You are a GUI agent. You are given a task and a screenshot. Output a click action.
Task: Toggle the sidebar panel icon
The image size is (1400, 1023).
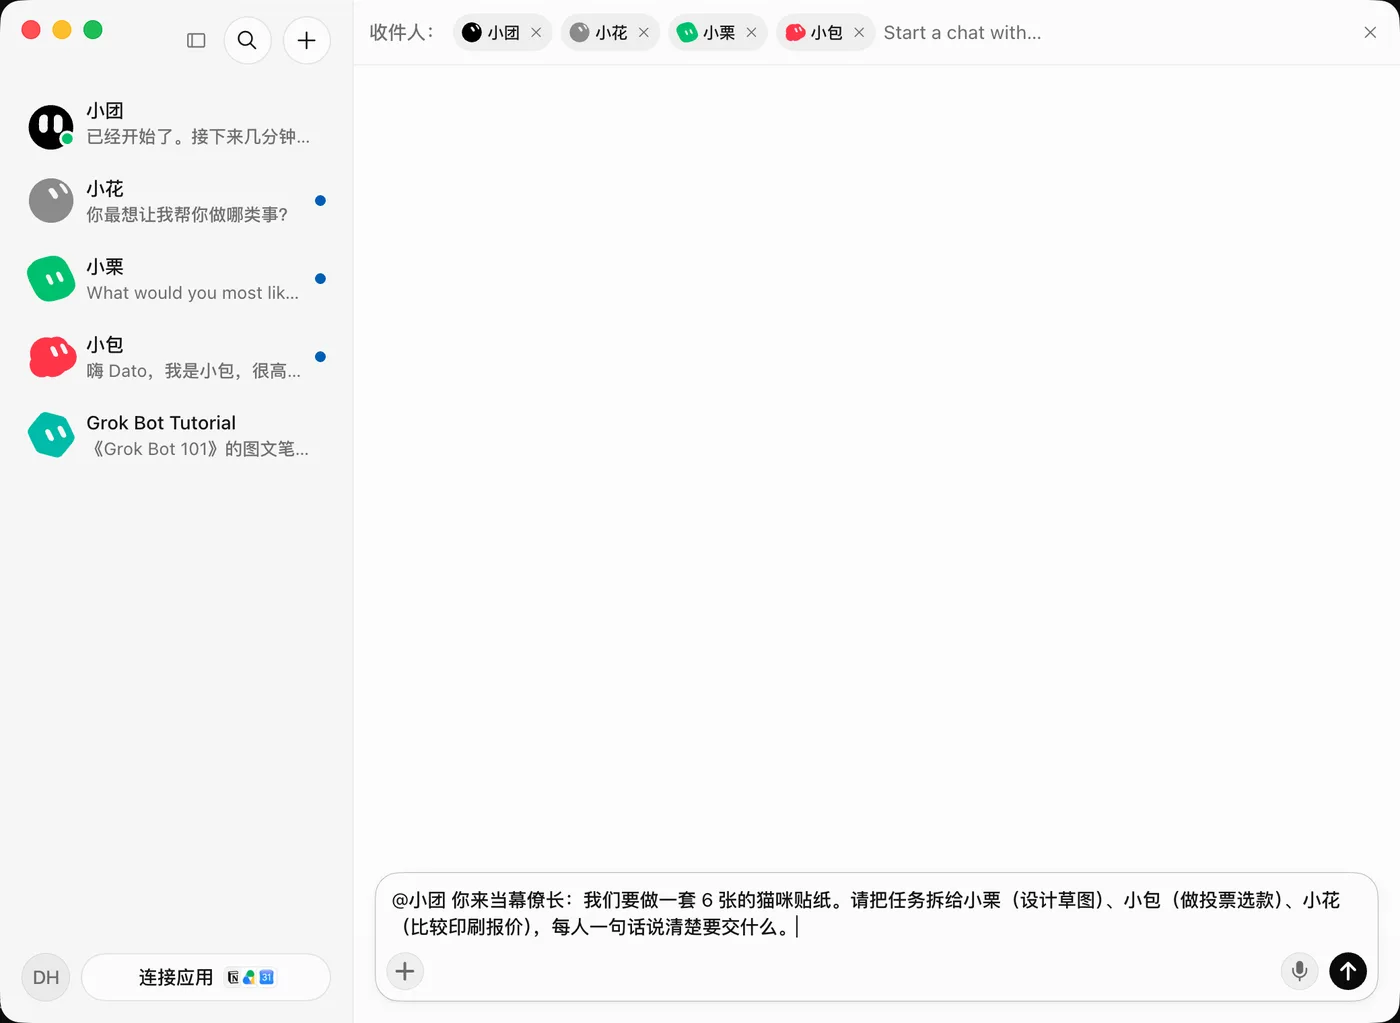point(196,40)
